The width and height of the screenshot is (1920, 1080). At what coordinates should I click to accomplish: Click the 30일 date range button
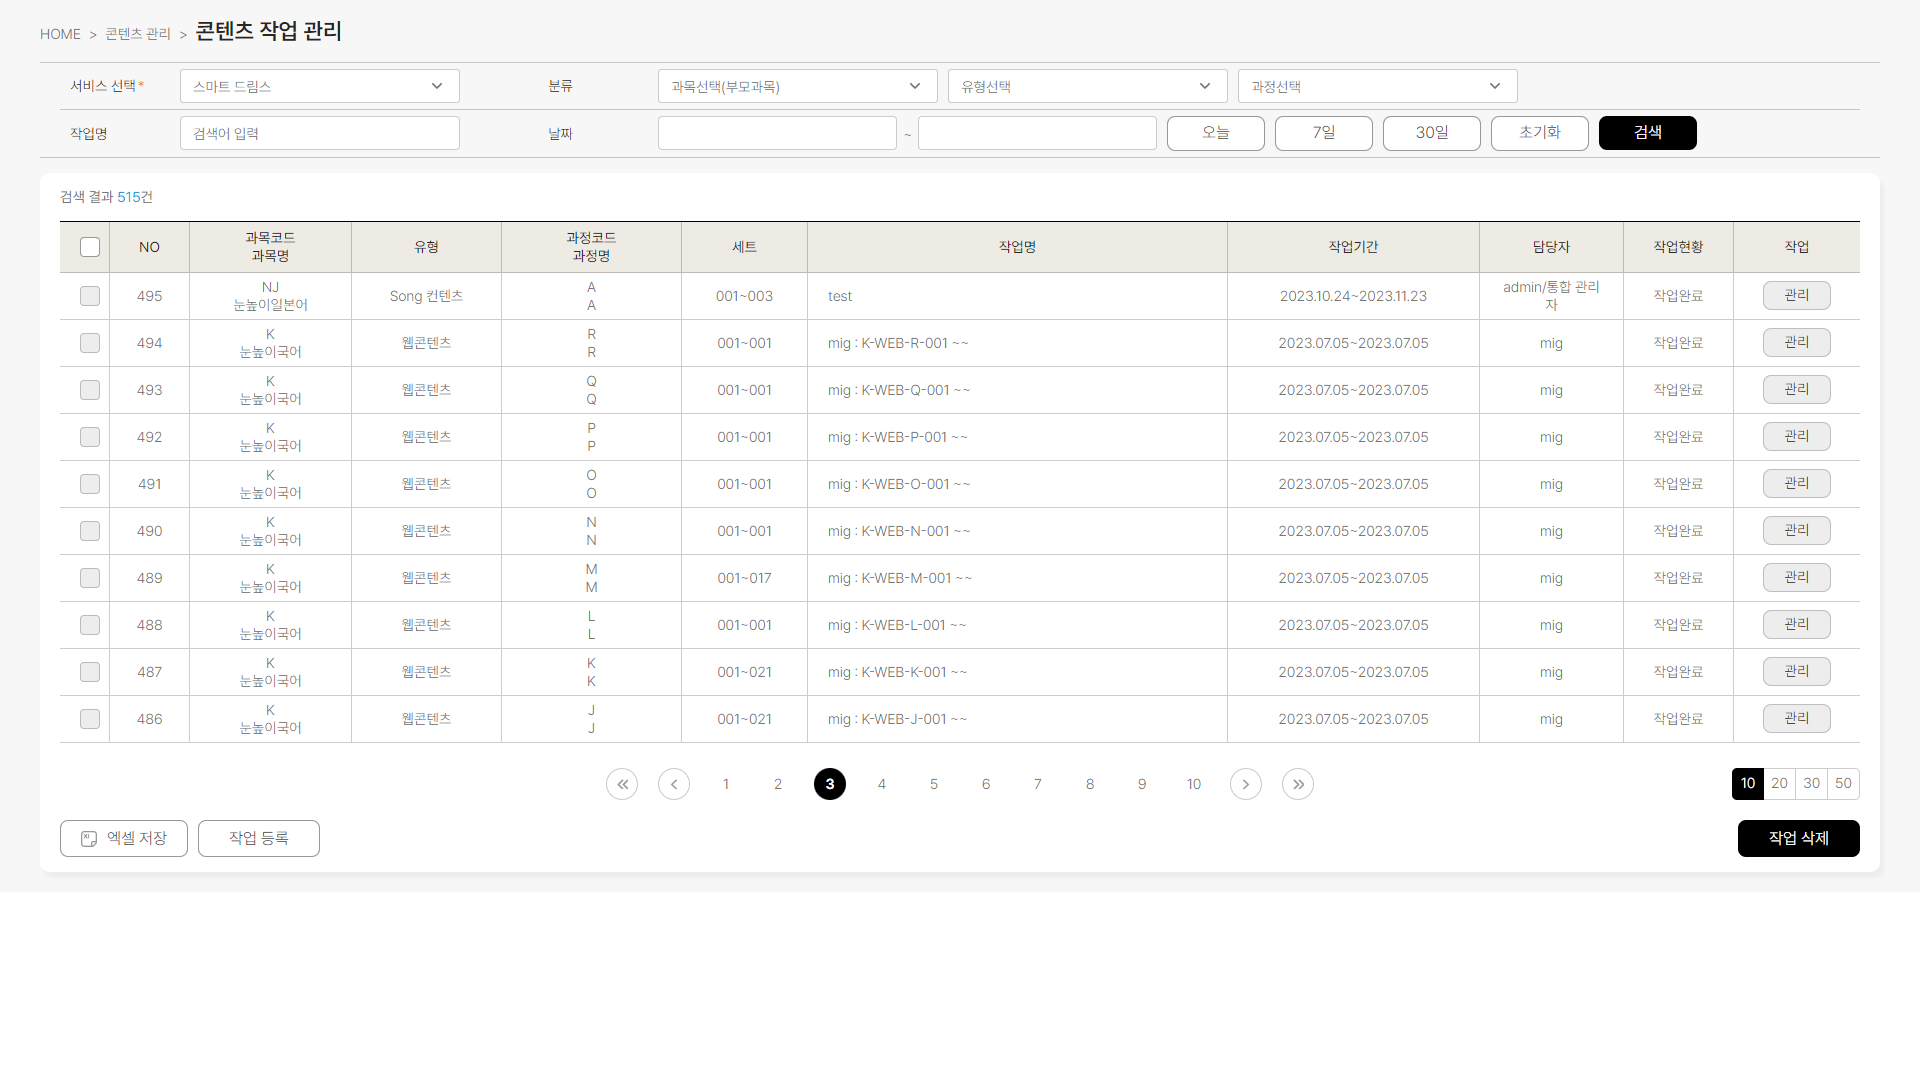click(1432, 133)
